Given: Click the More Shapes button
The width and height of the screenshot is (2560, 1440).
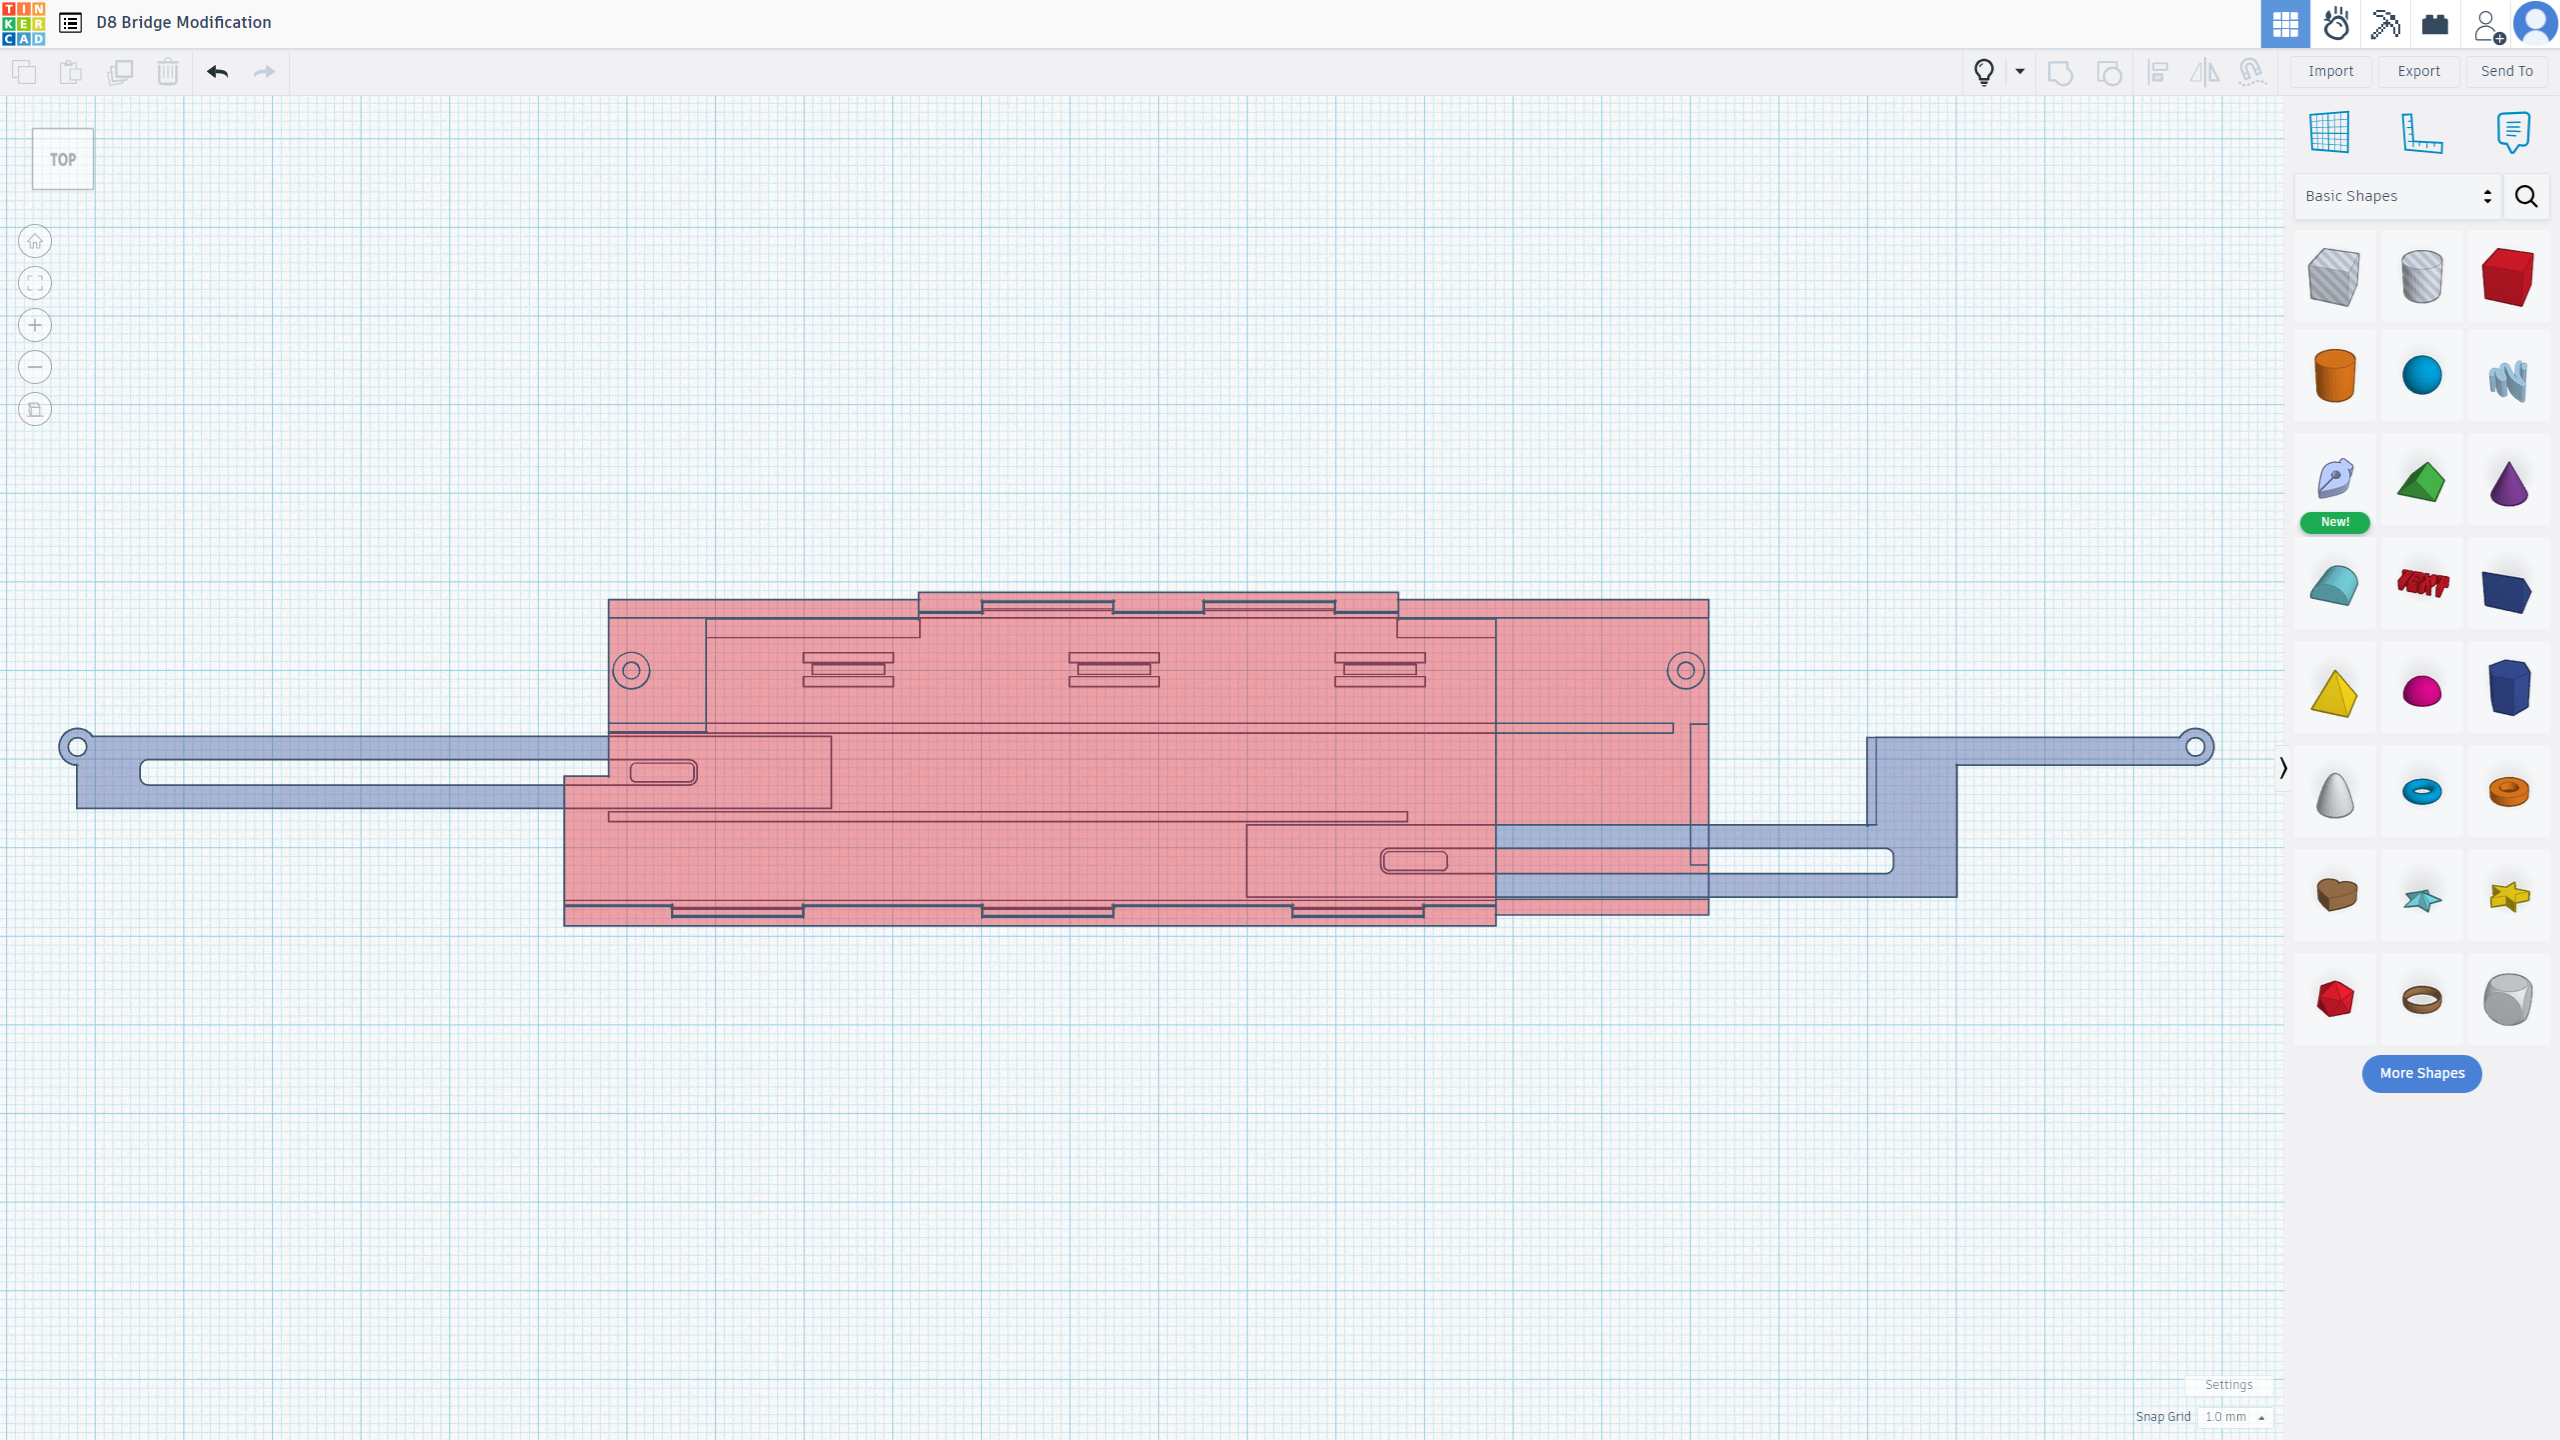Looking at the screenshot, I should click(x=2421, y=1073).
